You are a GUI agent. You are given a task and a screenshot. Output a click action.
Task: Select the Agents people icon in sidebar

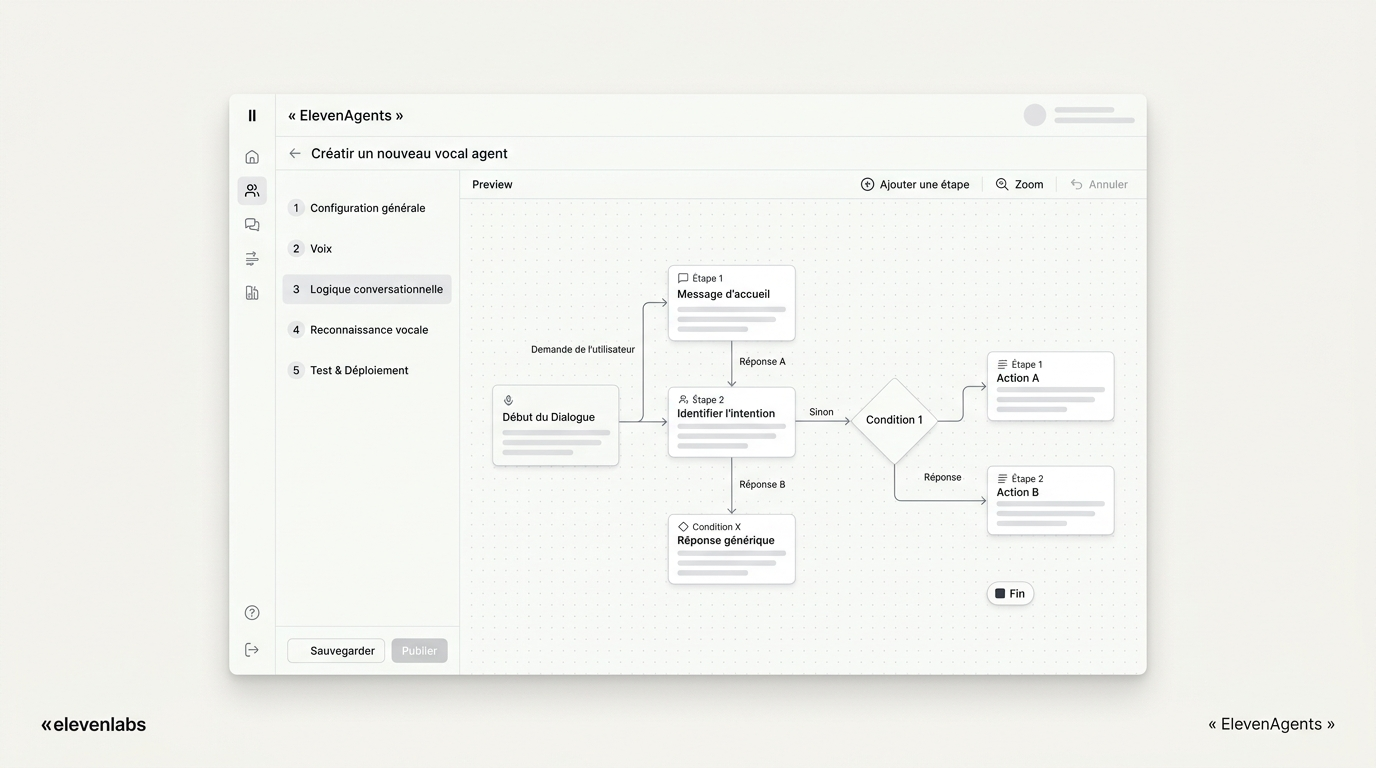pos(252,191)
